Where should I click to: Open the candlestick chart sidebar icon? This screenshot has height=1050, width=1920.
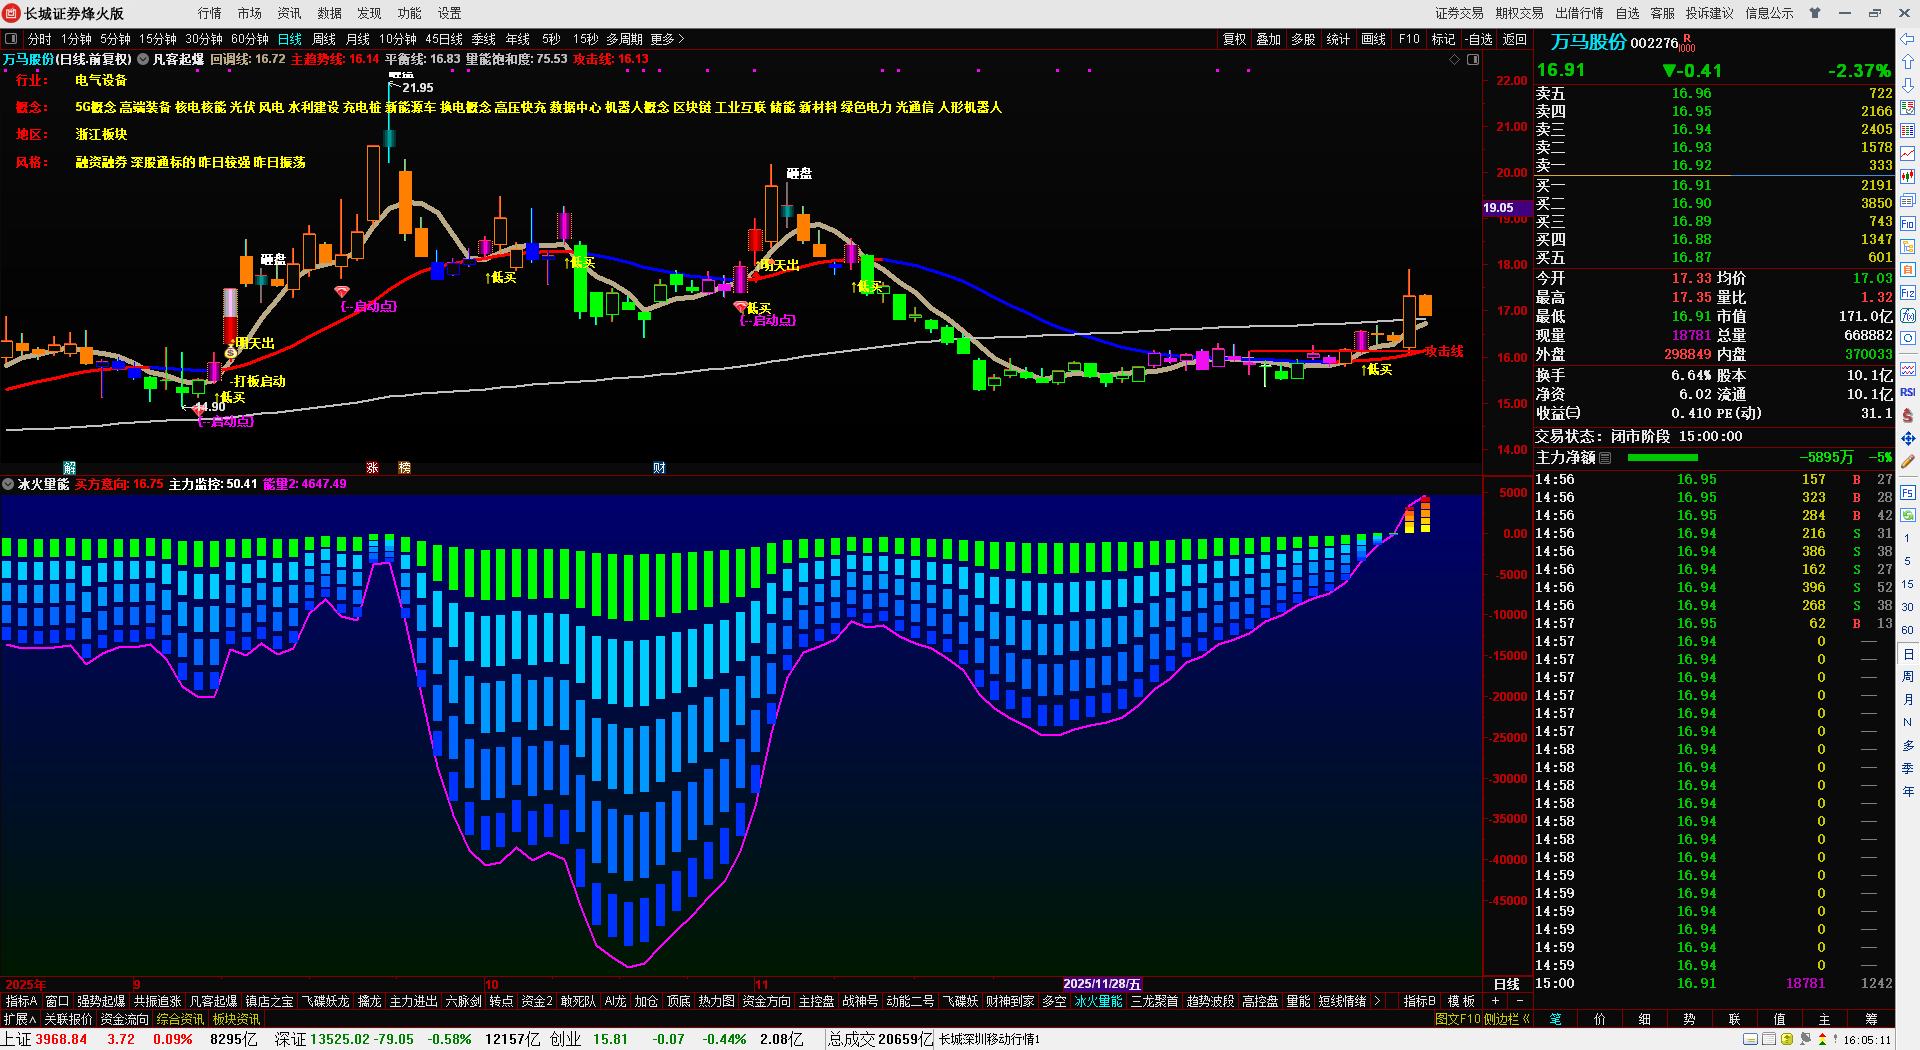pos(1908,177)
